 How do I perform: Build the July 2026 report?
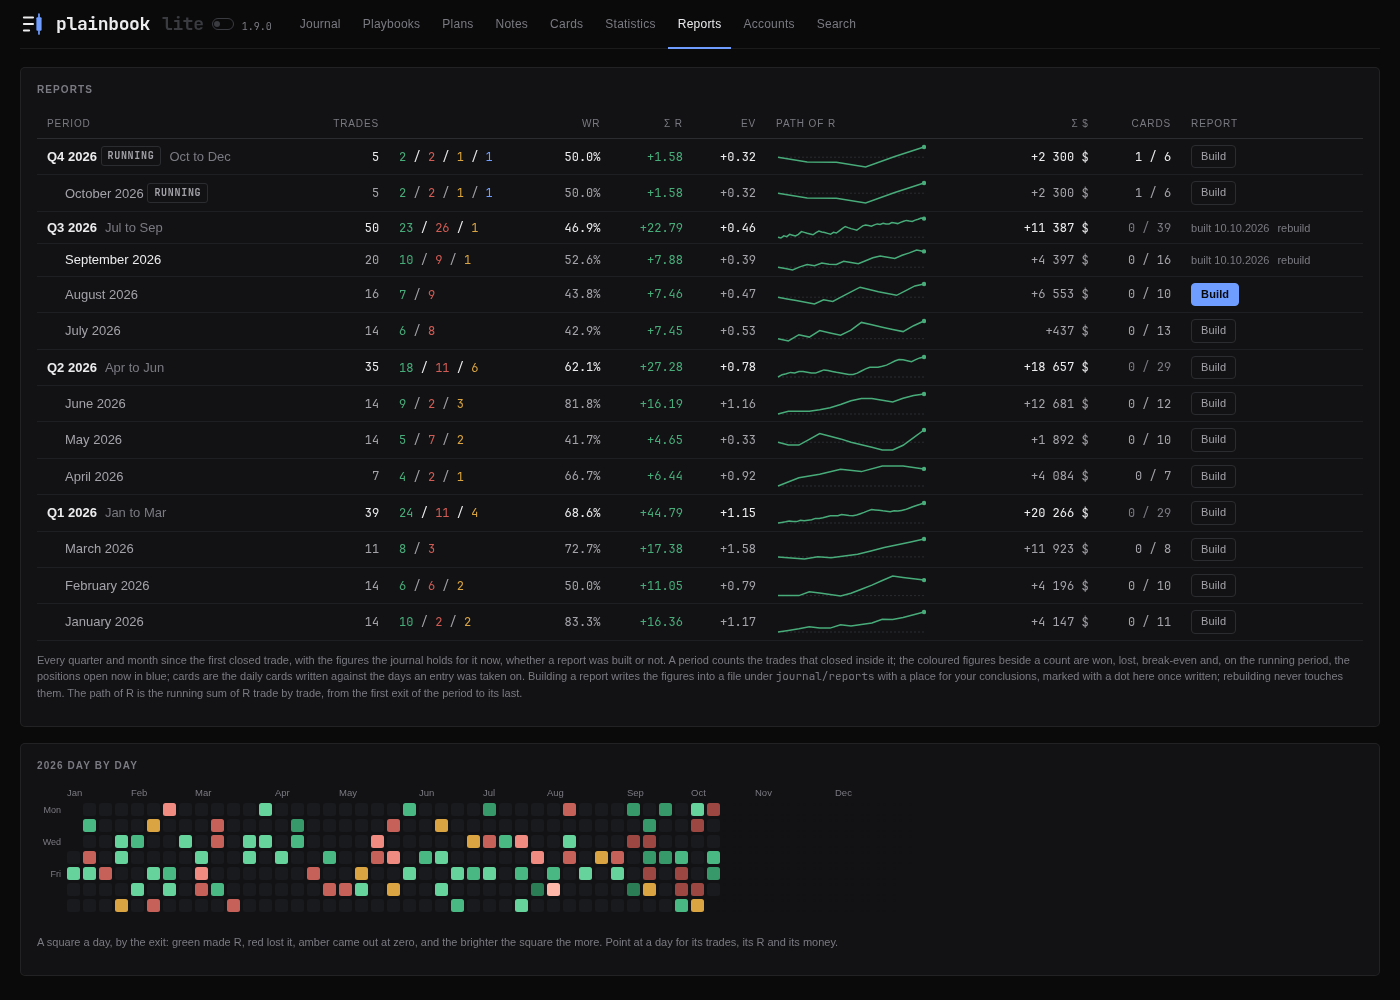point(1213,330)
